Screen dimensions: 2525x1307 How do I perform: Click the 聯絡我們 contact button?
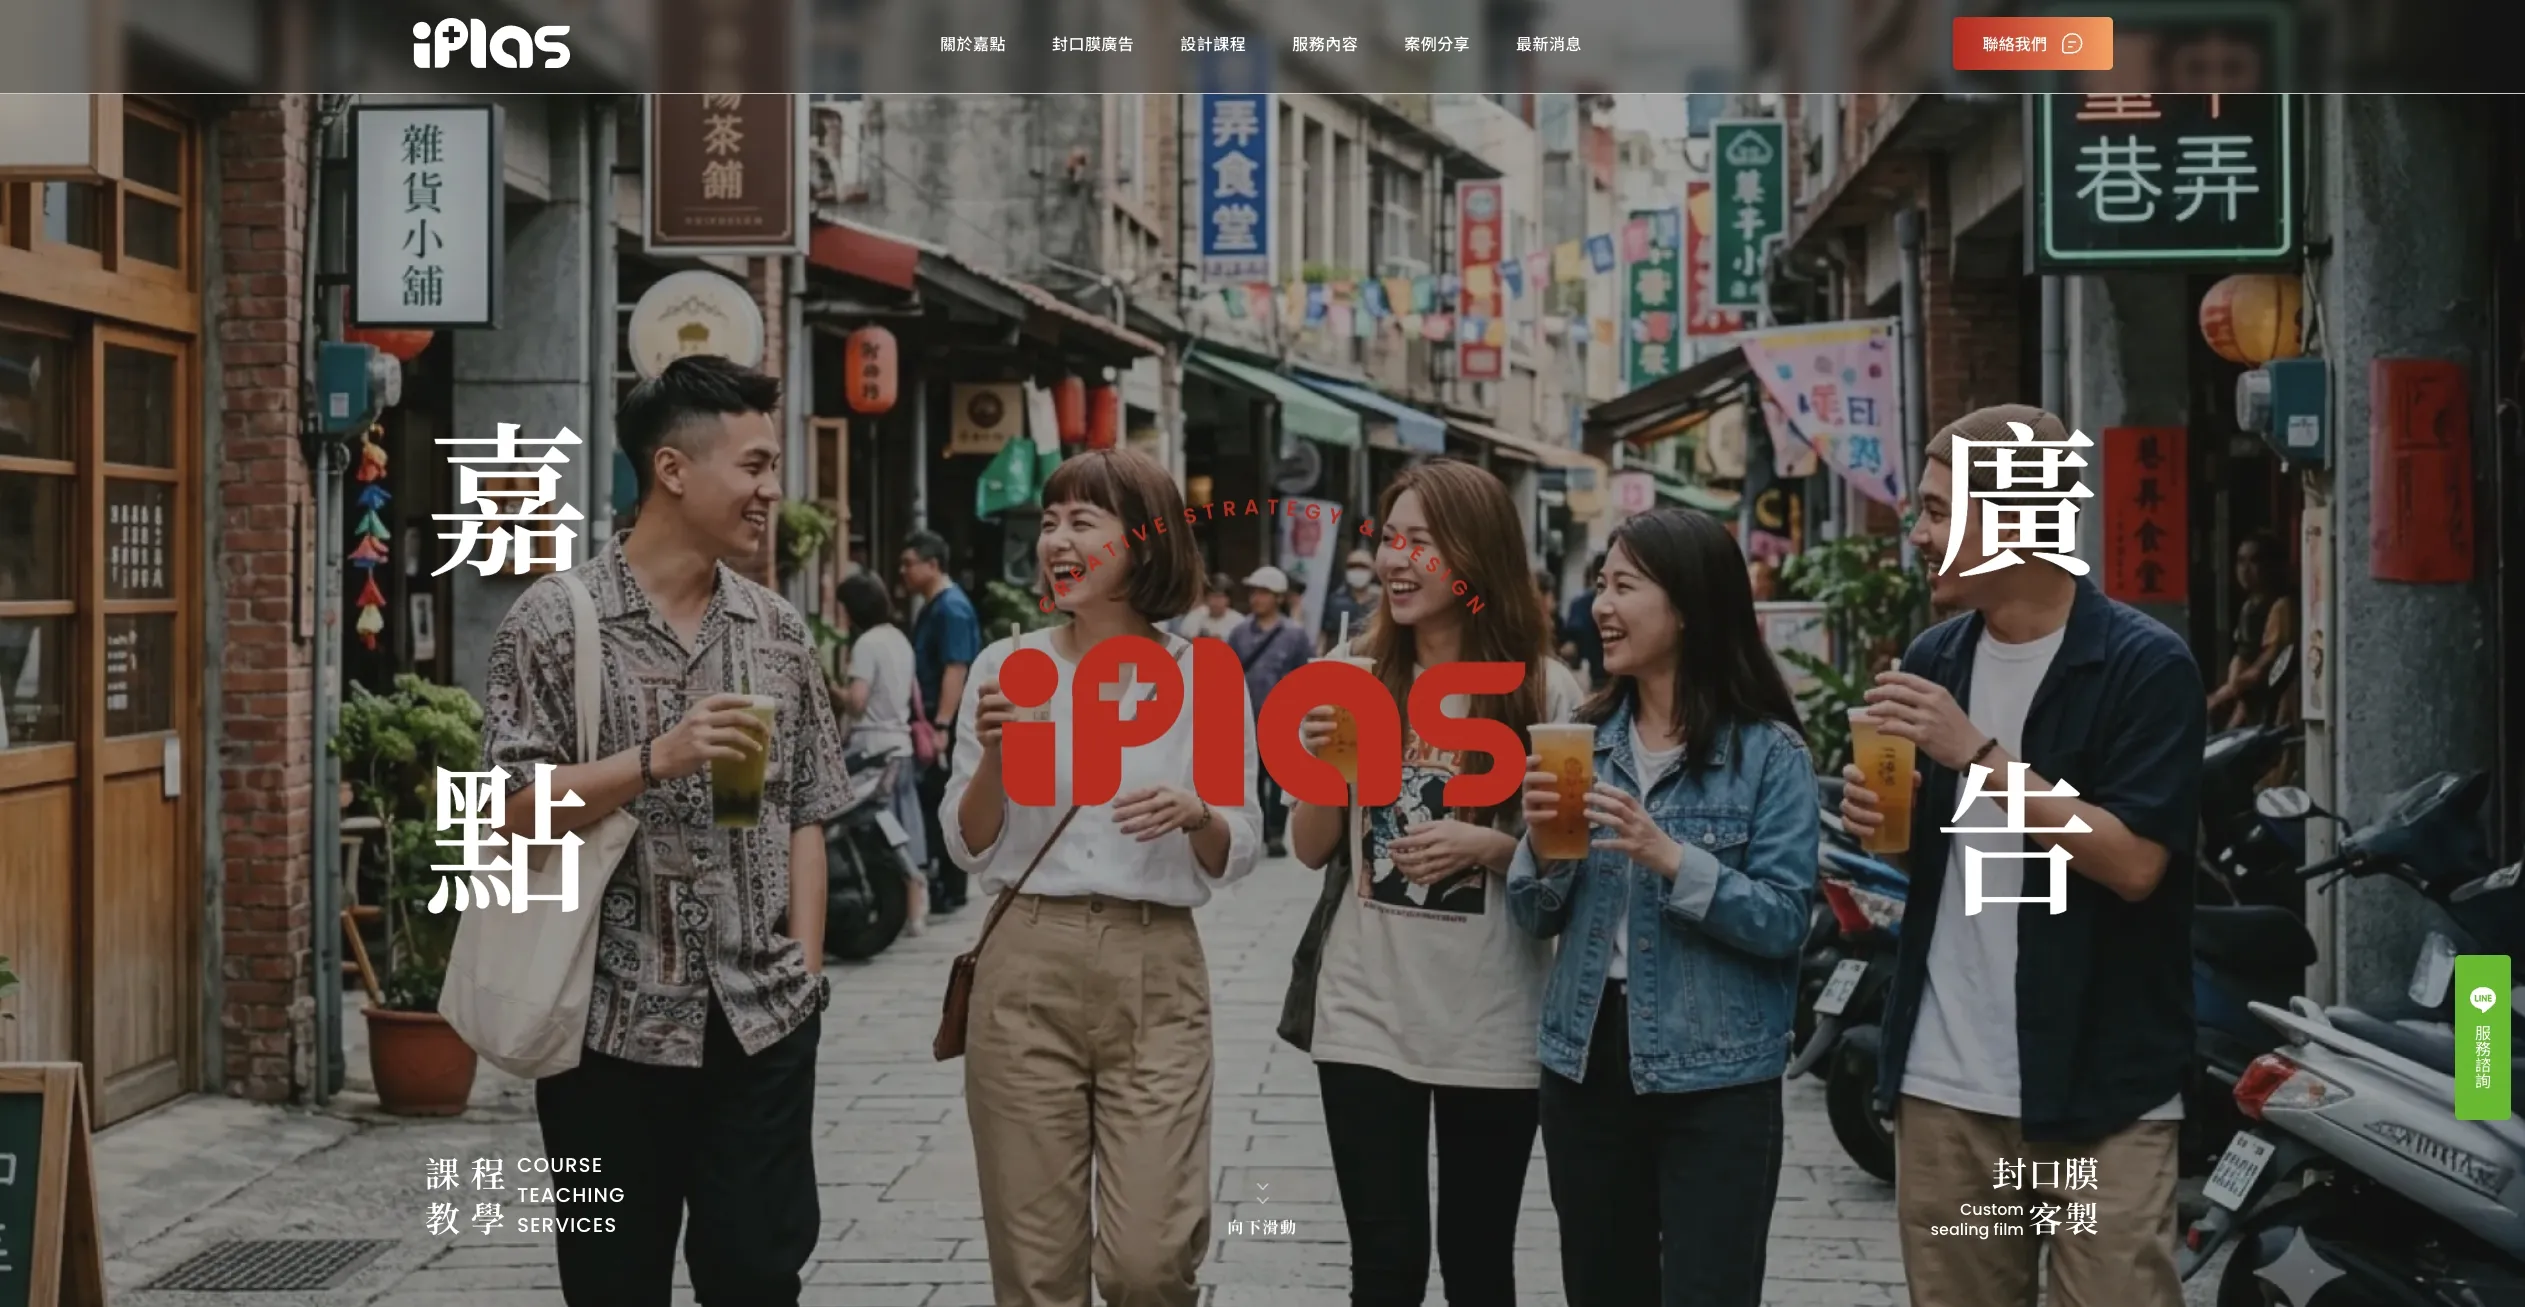pyautogui.click(x=2032, y=44)
